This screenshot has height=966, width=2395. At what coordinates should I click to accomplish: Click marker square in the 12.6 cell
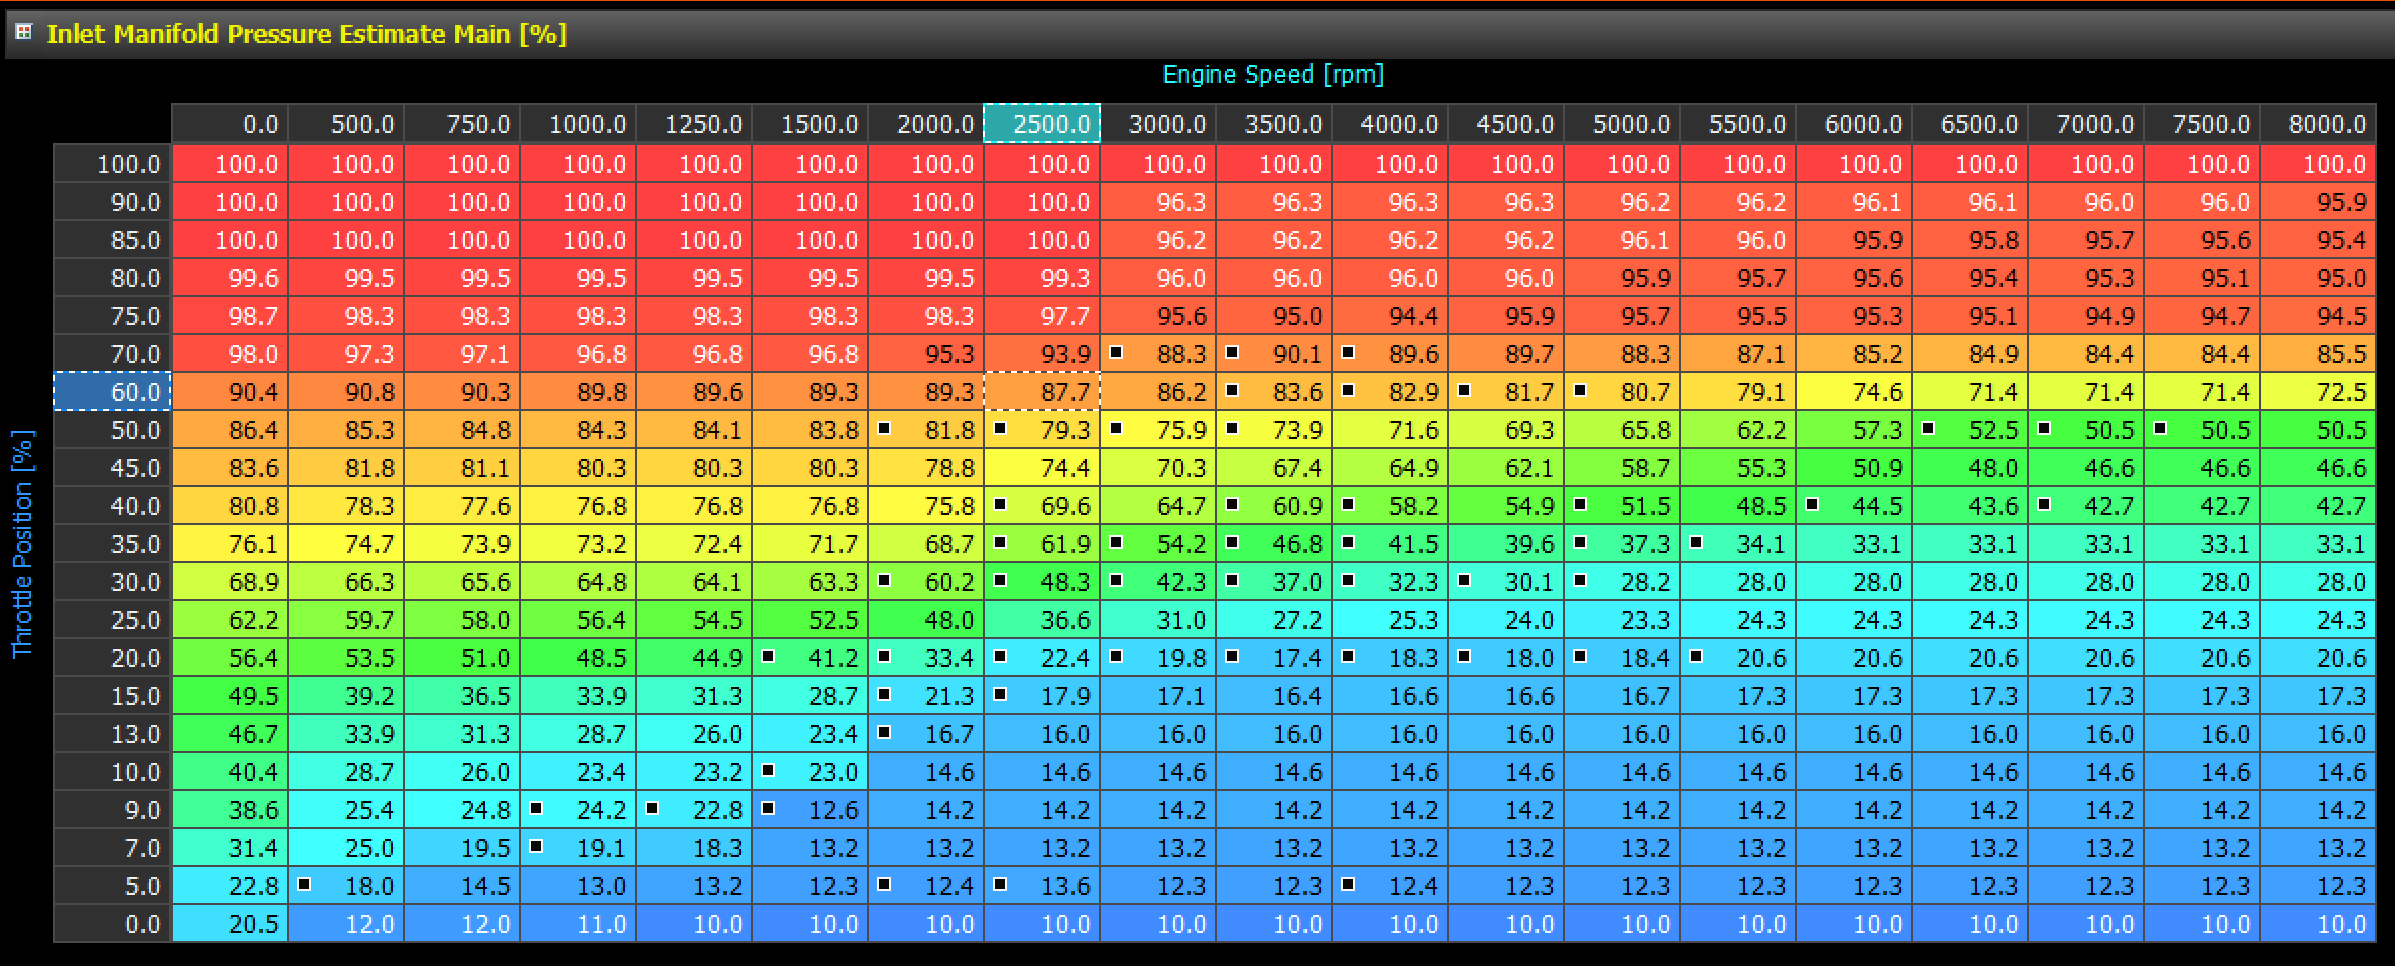768,808
